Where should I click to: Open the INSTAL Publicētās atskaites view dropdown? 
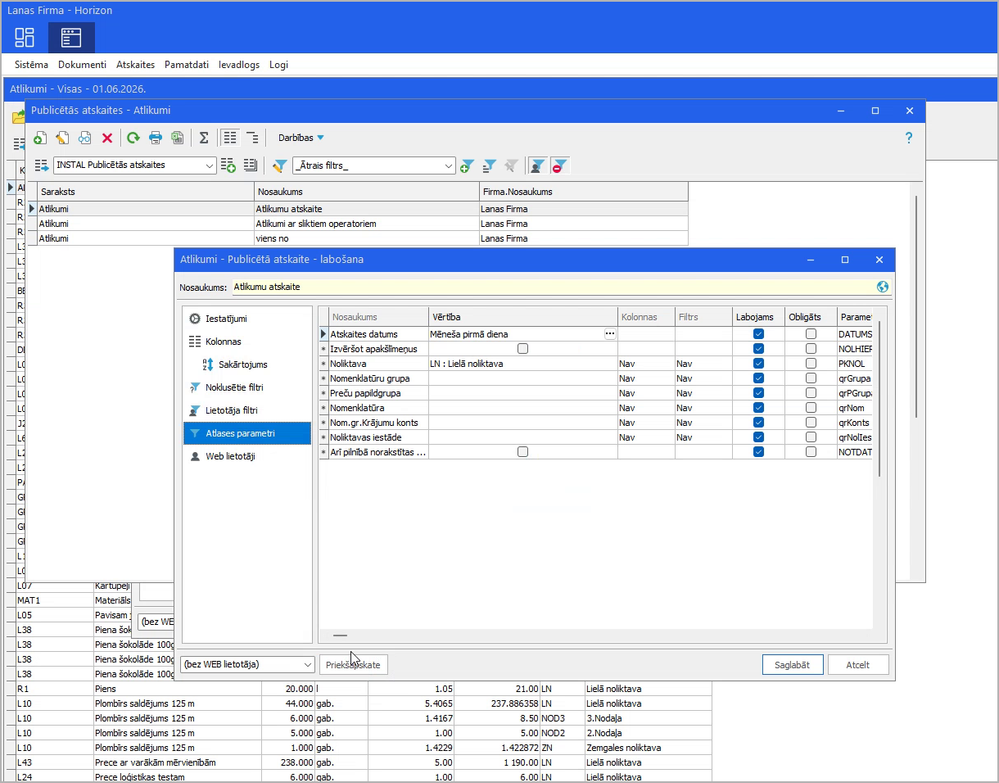tap(209, 166)
